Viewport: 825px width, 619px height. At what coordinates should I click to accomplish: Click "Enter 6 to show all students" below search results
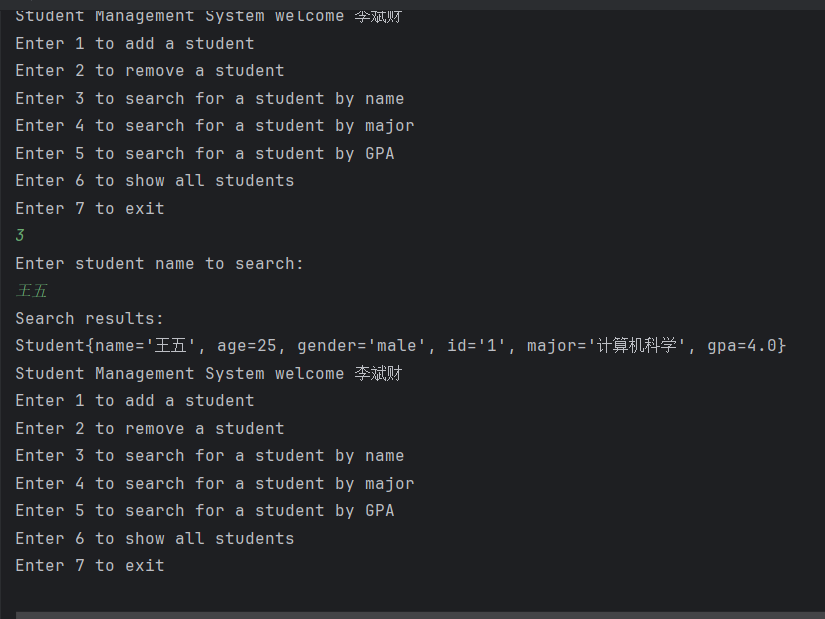click(x=155, y=539)
